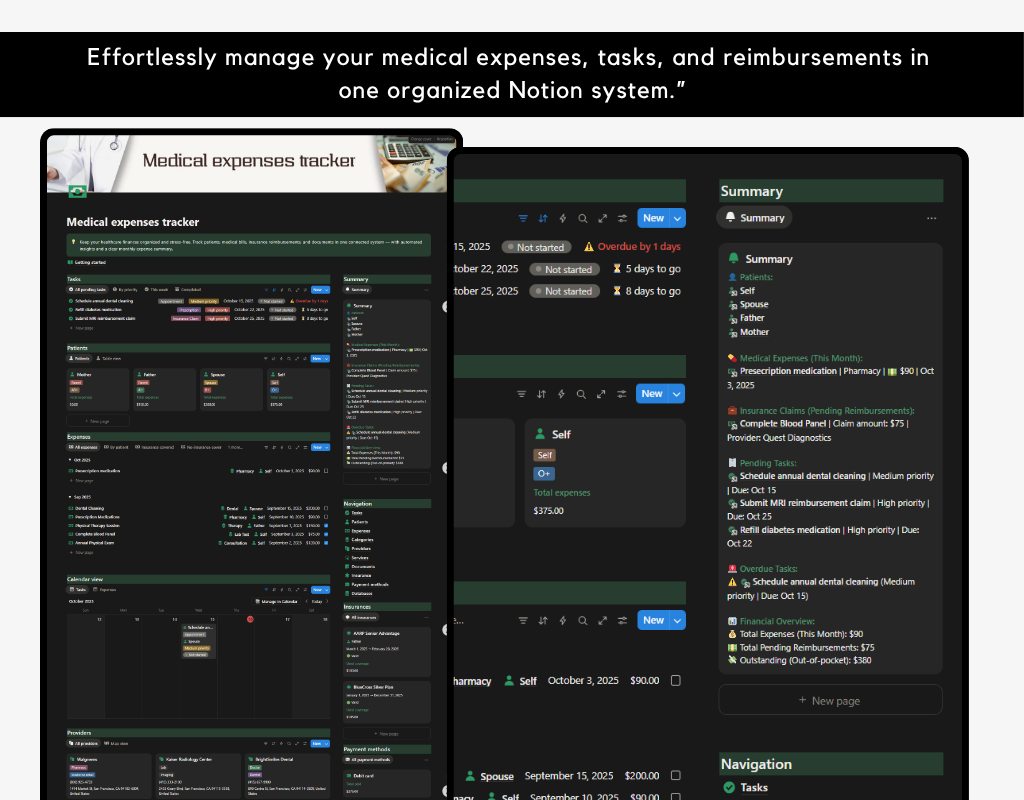Screen dimensions: 1024x800
Task: Open the lightning icon in the enlarged Expenses toolbar
Action: pyautogui.click(x=562, y=620)
